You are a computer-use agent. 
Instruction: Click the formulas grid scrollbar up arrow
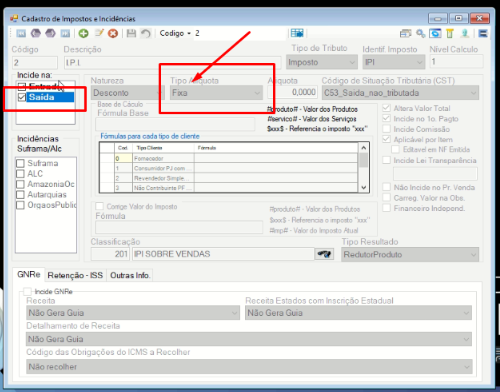[363, 148]
